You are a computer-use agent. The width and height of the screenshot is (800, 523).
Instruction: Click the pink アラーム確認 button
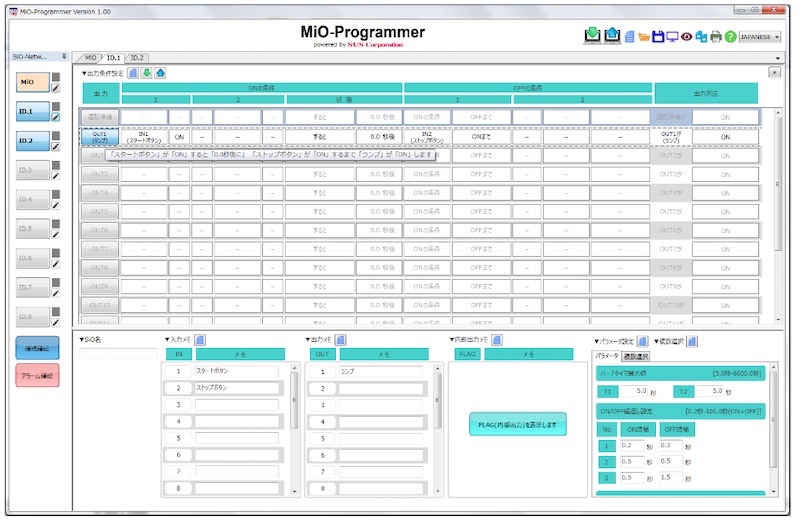point(38,375)
